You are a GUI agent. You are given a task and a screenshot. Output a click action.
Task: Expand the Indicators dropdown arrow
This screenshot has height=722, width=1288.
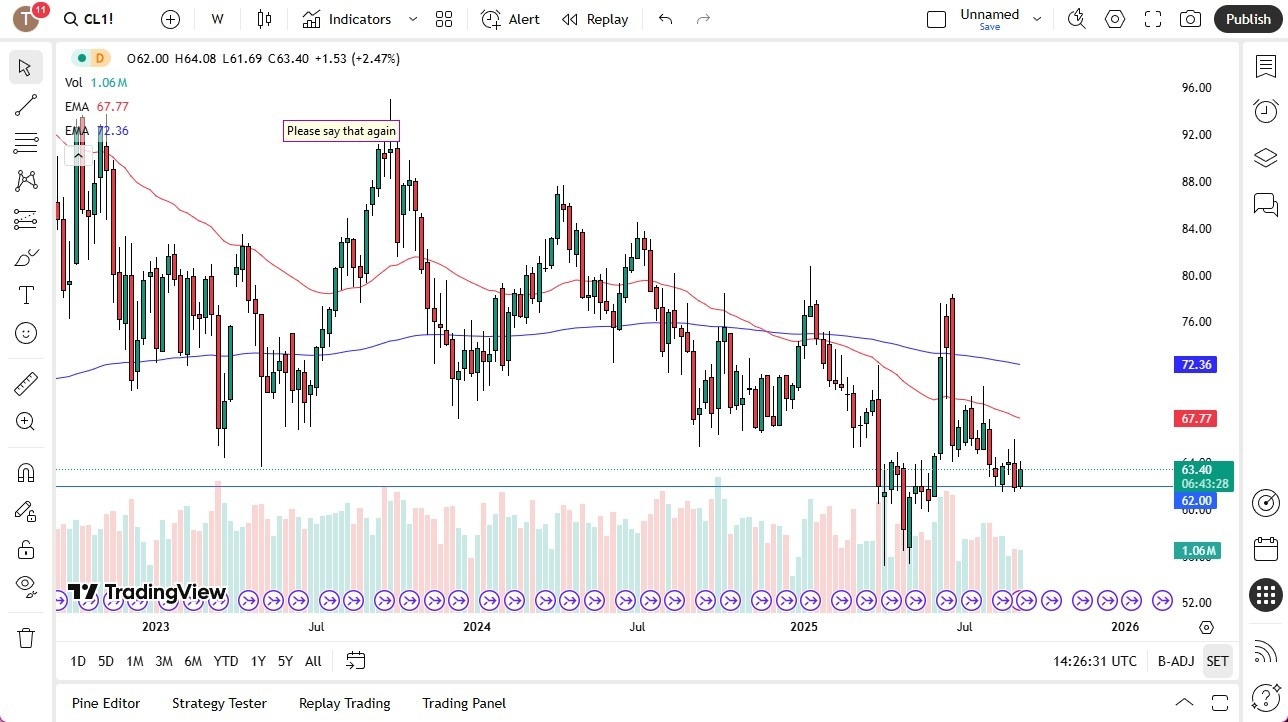point(412,19)
